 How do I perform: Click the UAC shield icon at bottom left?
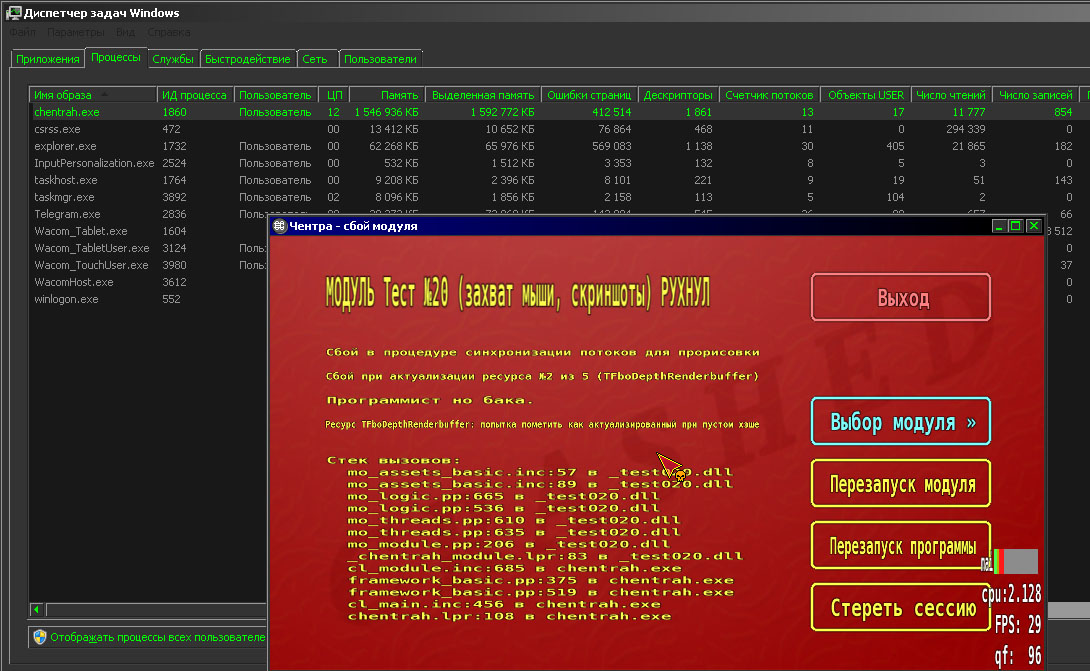(40, 637)
